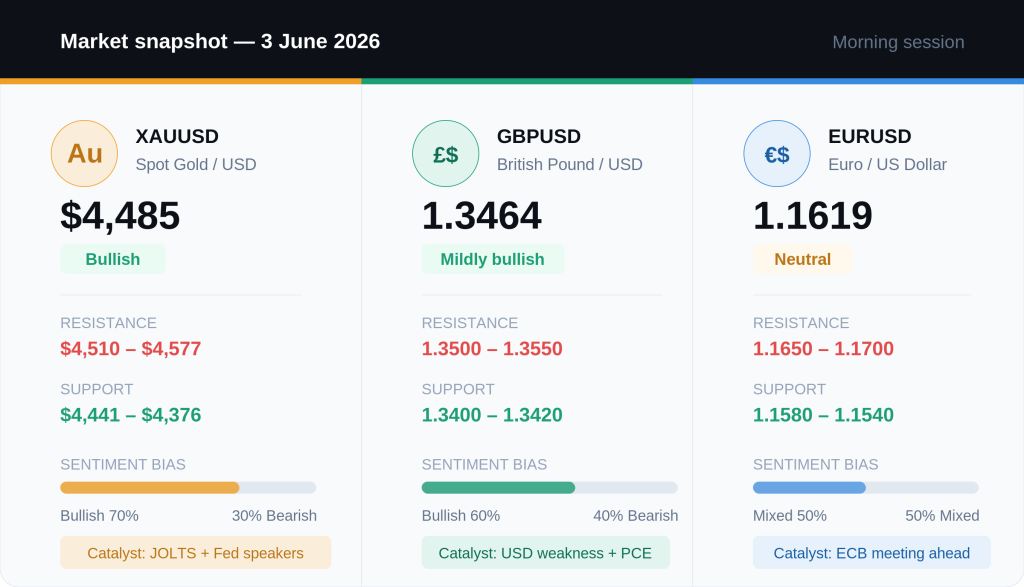Click the GBPUSD green sentiment bar
The height and width of the screenshot is (587, 1024).
[x=550, y=488]
